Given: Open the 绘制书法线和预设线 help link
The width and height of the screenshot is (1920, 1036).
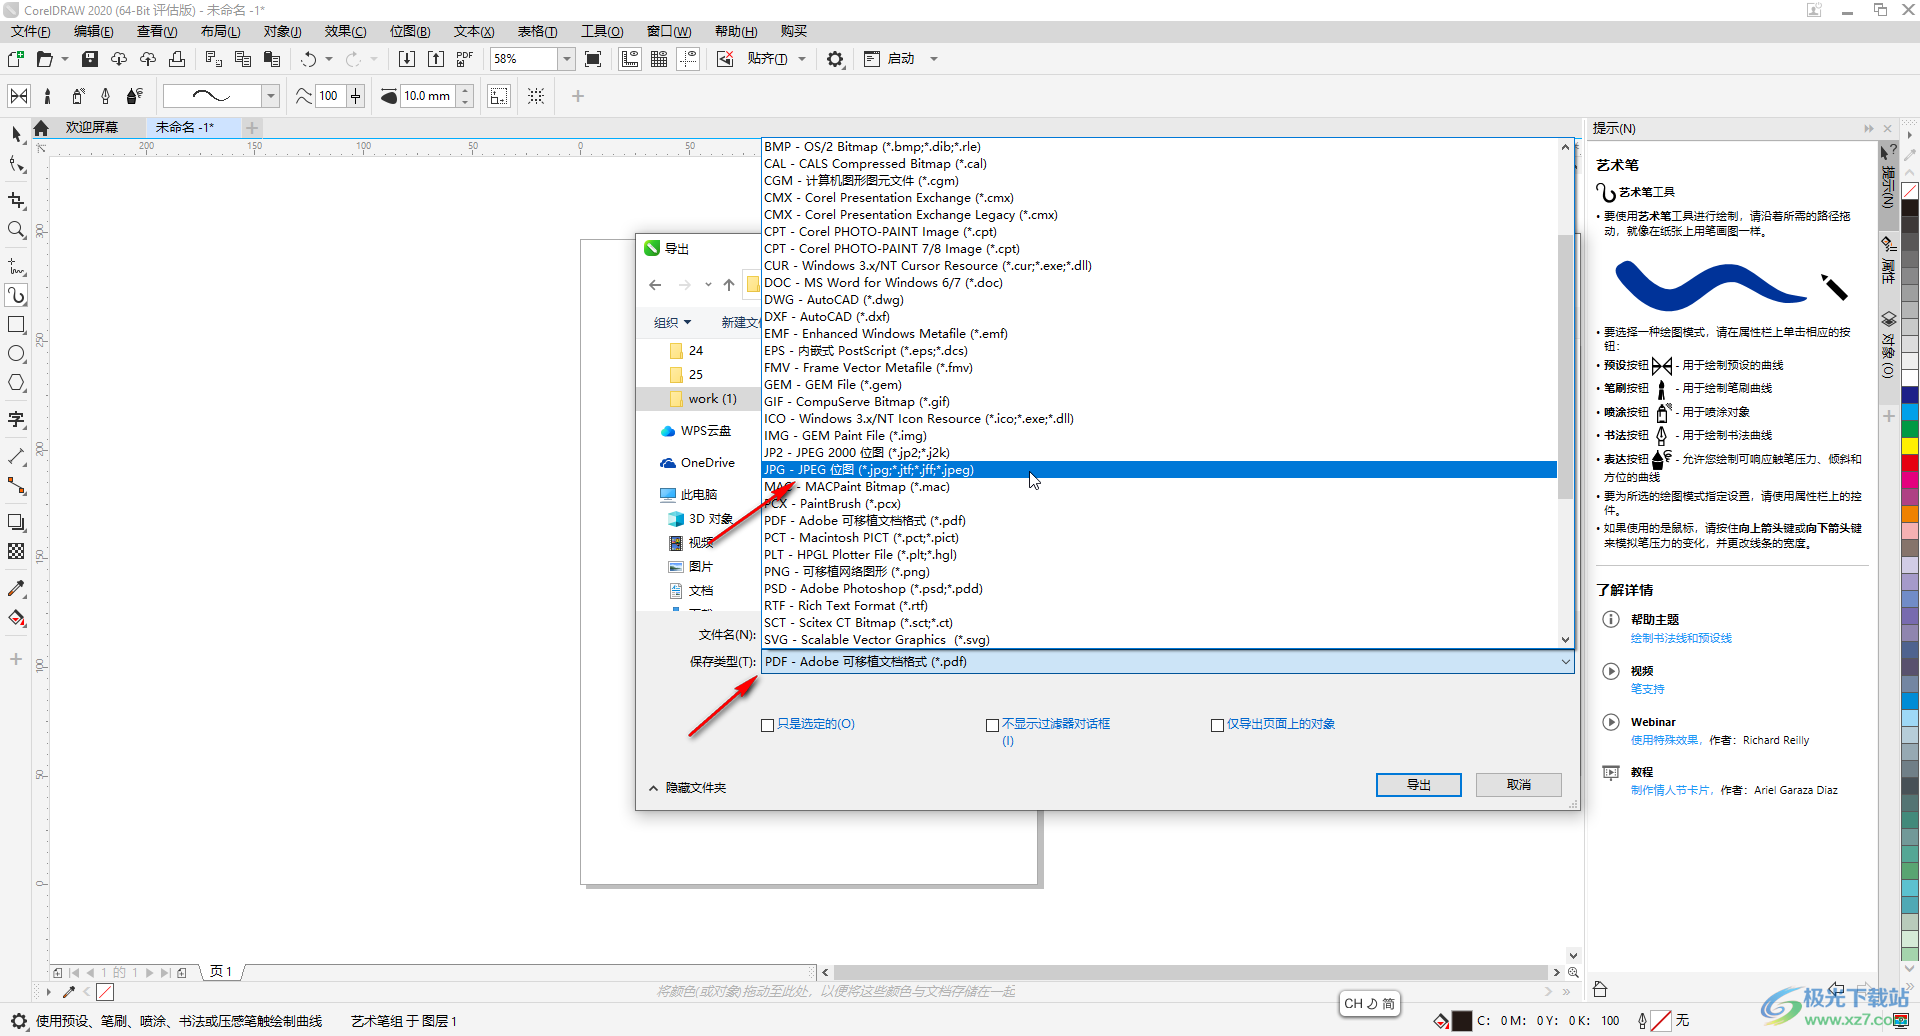Looking at the screenshot, I should coord(1681,638).
